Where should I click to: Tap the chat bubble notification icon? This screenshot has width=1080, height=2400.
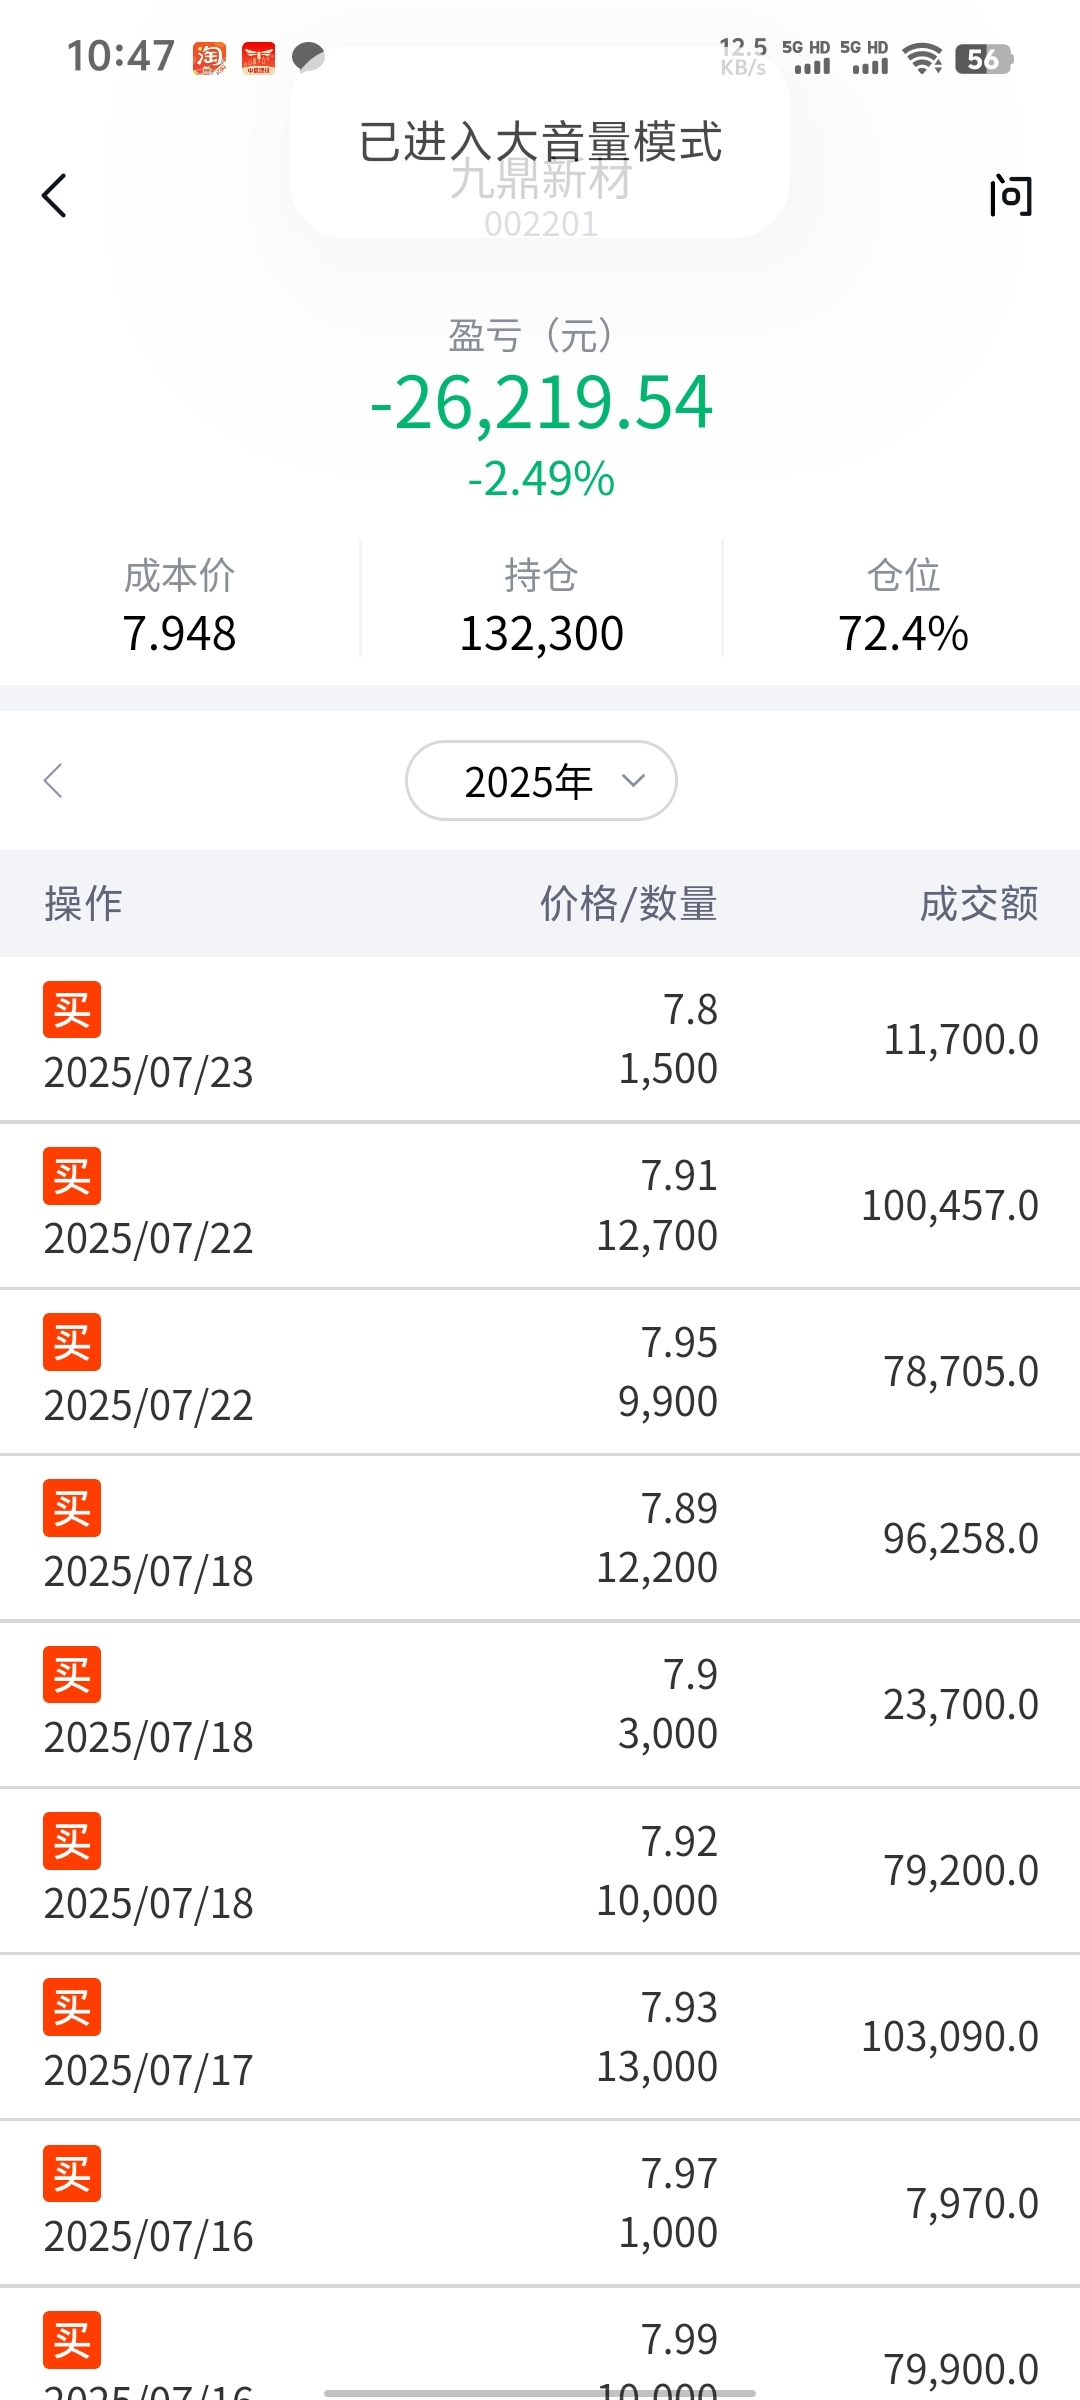click(x=308, y=58)
